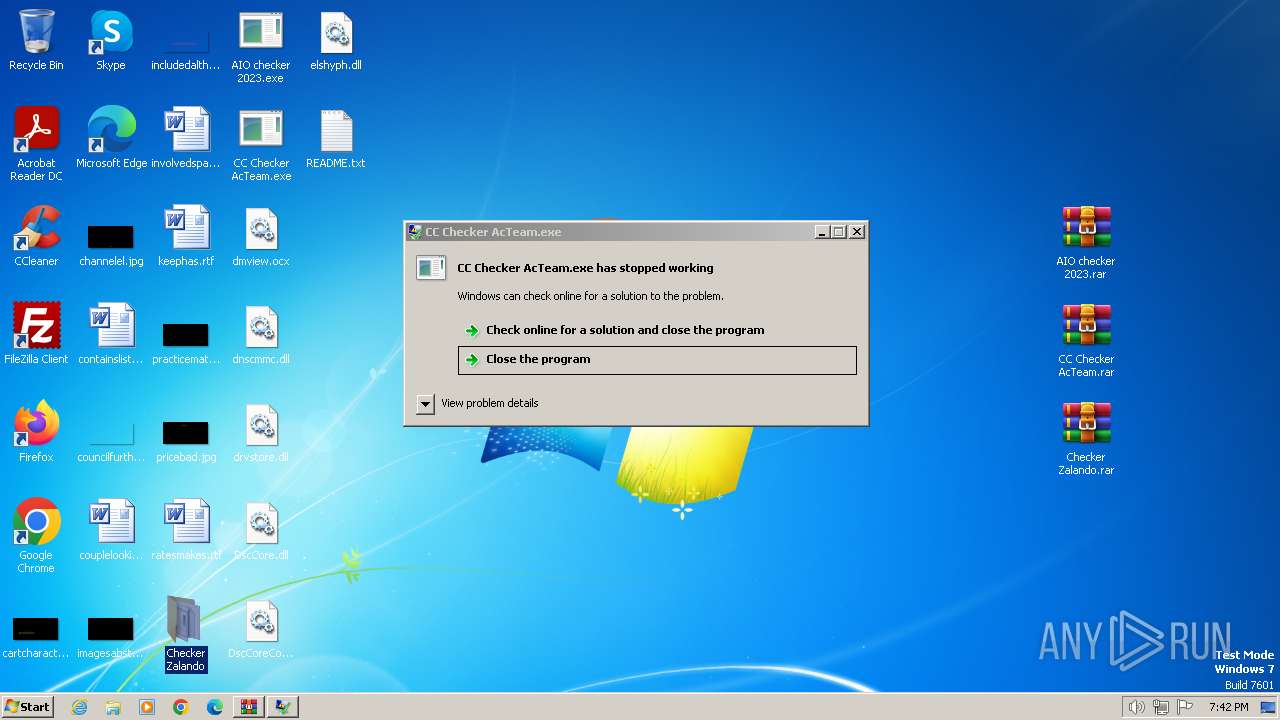Open the Start menu
This screenshot has height=720, width=1280.
(x=27, y=706)
